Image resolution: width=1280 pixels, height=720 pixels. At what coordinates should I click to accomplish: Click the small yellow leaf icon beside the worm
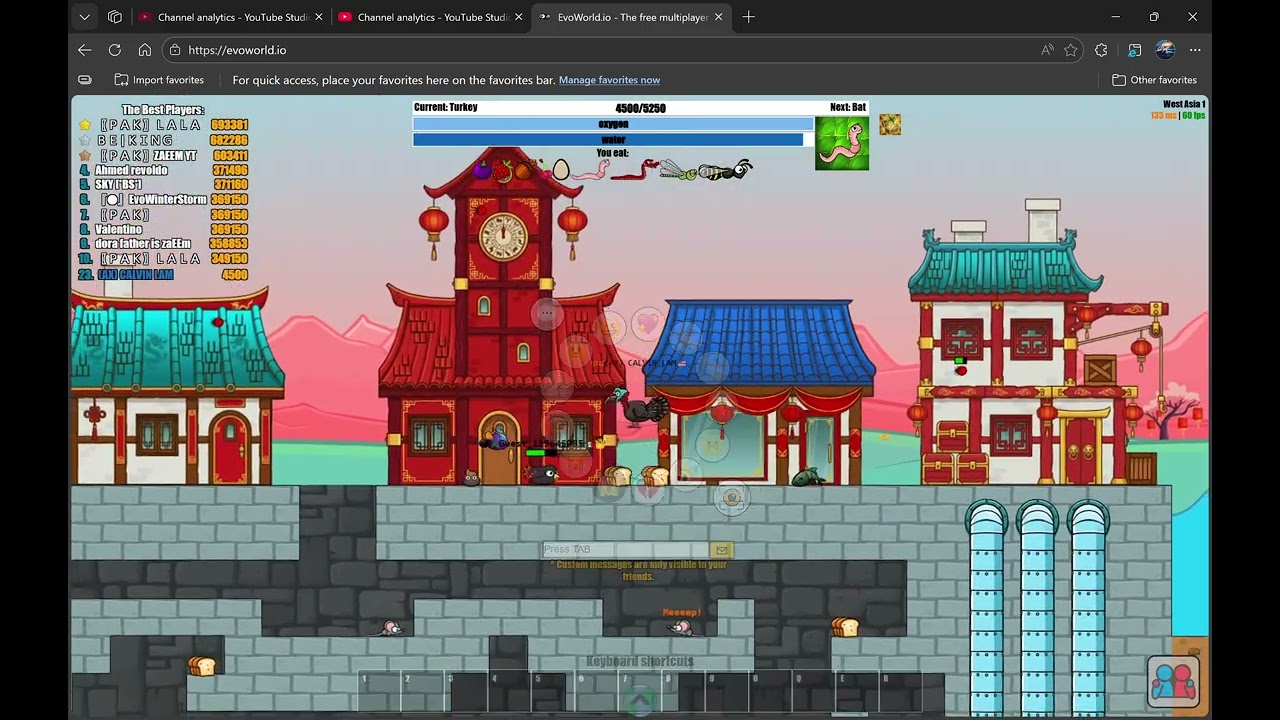[890, 124]
